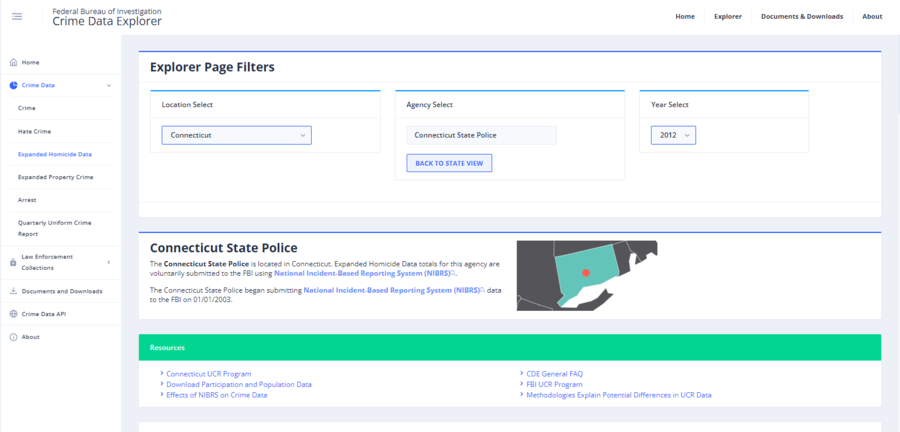Open Connecticut UCR Program link
The height and width of the screenshot is (432, 900).
(208, 374)
